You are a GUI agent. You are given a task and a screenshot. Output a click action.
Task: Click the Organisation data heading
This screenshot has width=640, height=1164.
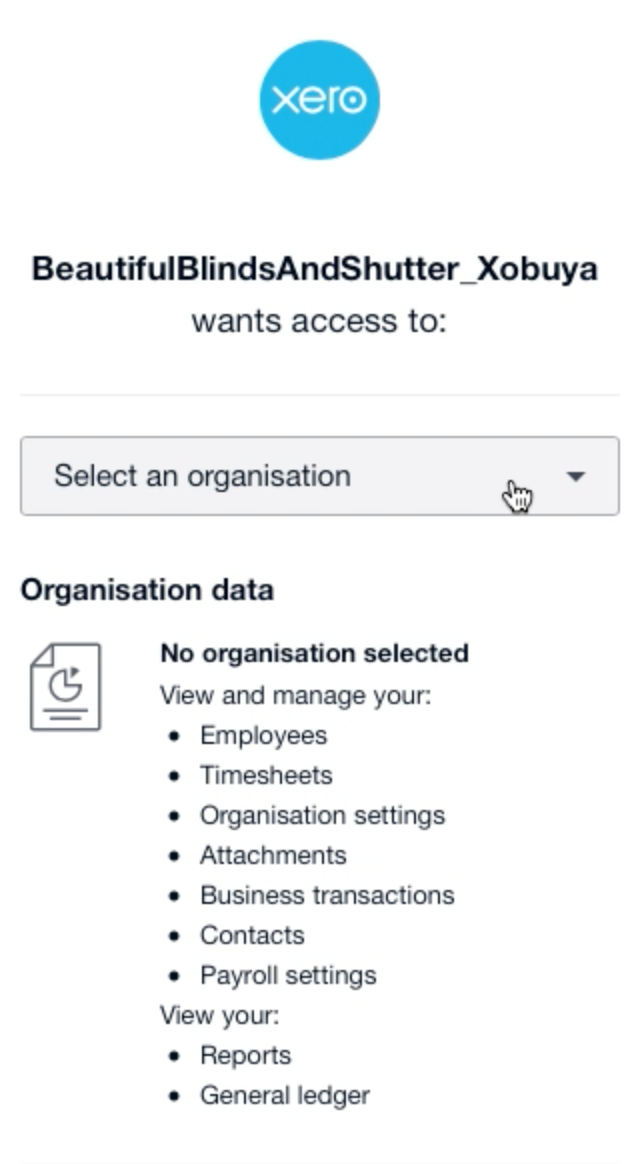click(147, 590)
